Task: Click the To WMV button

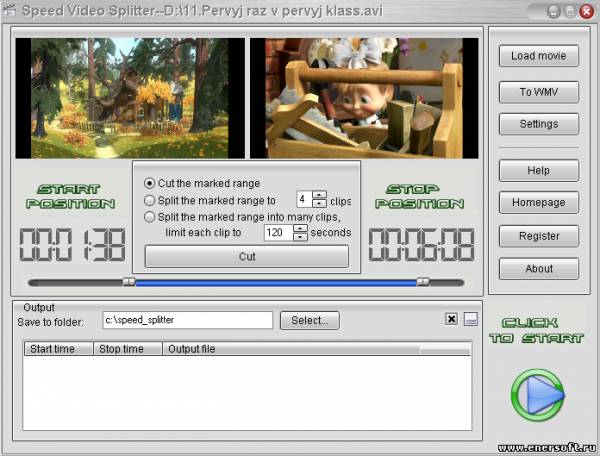Action: click(x=538, y=92)
